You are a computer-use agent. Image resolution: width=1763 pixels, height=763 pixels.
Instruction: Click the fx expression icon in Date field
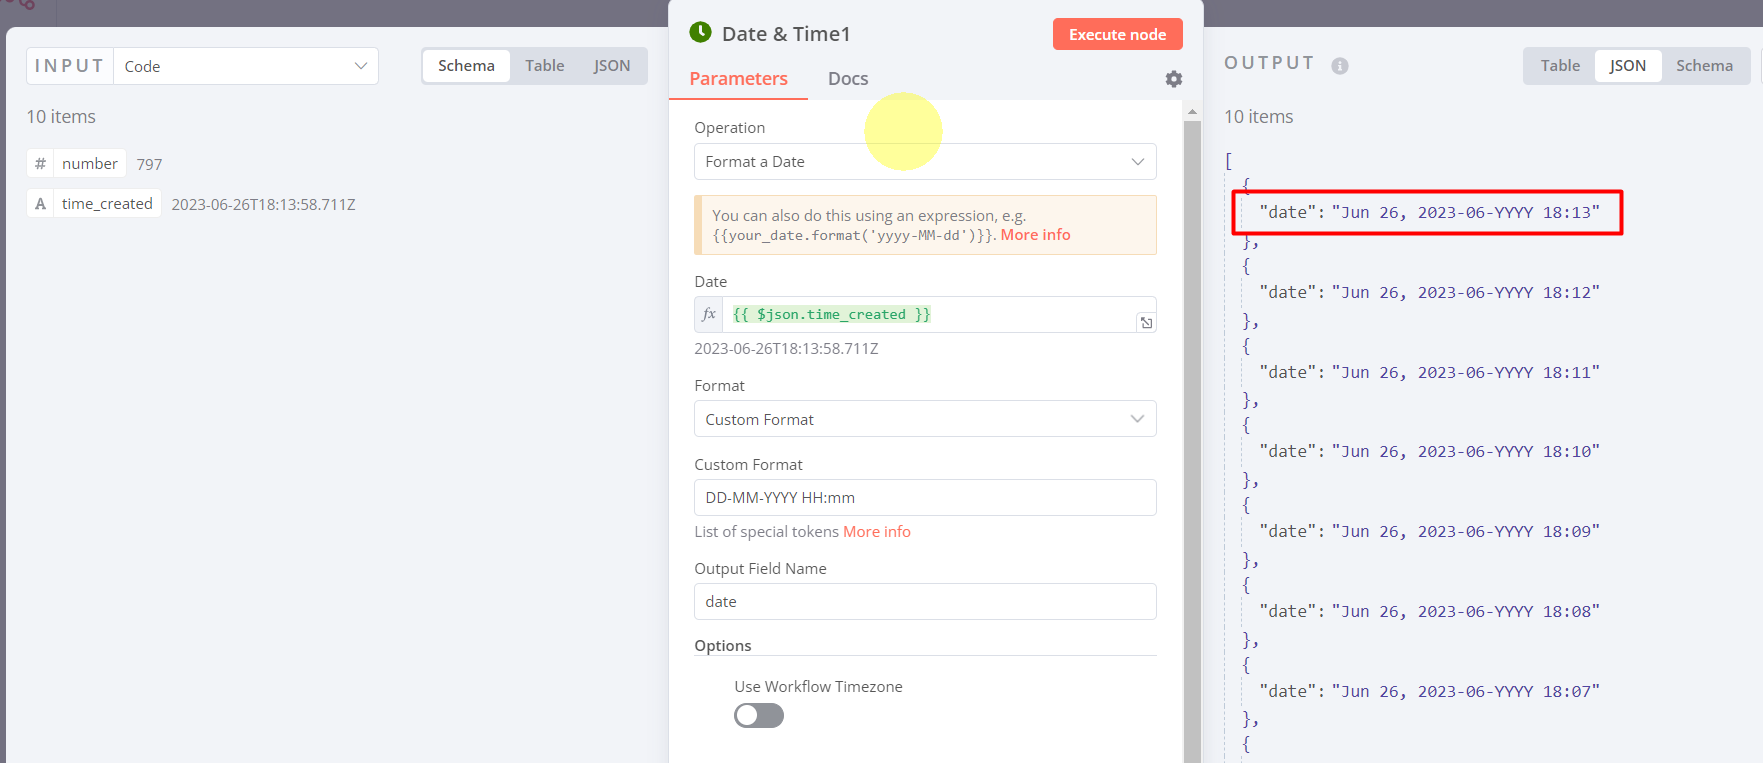pyautogui.click(x=709, y=314)
